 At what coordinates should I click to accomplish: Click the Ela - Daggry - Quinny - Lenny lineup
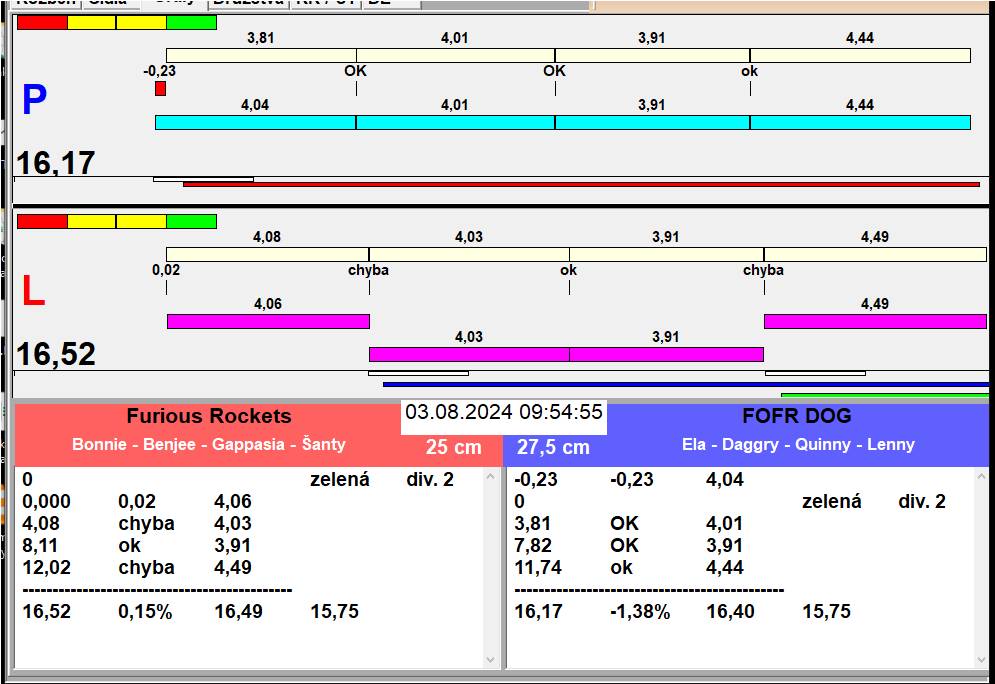(798, 444)
